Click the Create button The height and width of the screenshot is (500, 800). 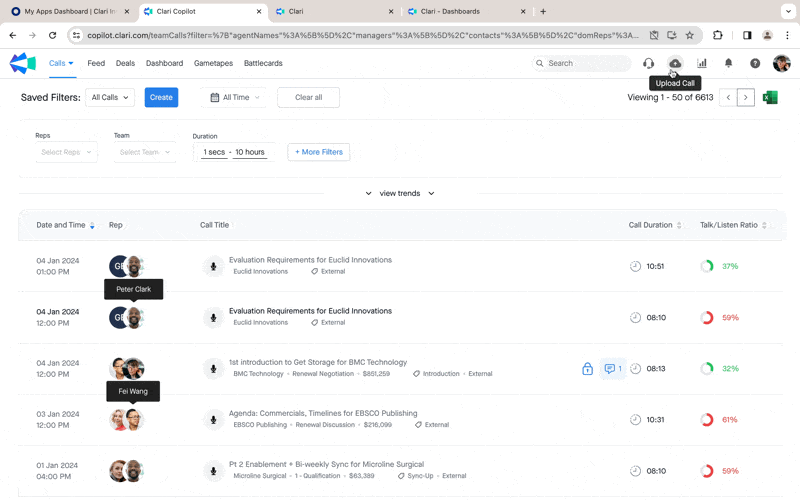click(x=161, y=97)
